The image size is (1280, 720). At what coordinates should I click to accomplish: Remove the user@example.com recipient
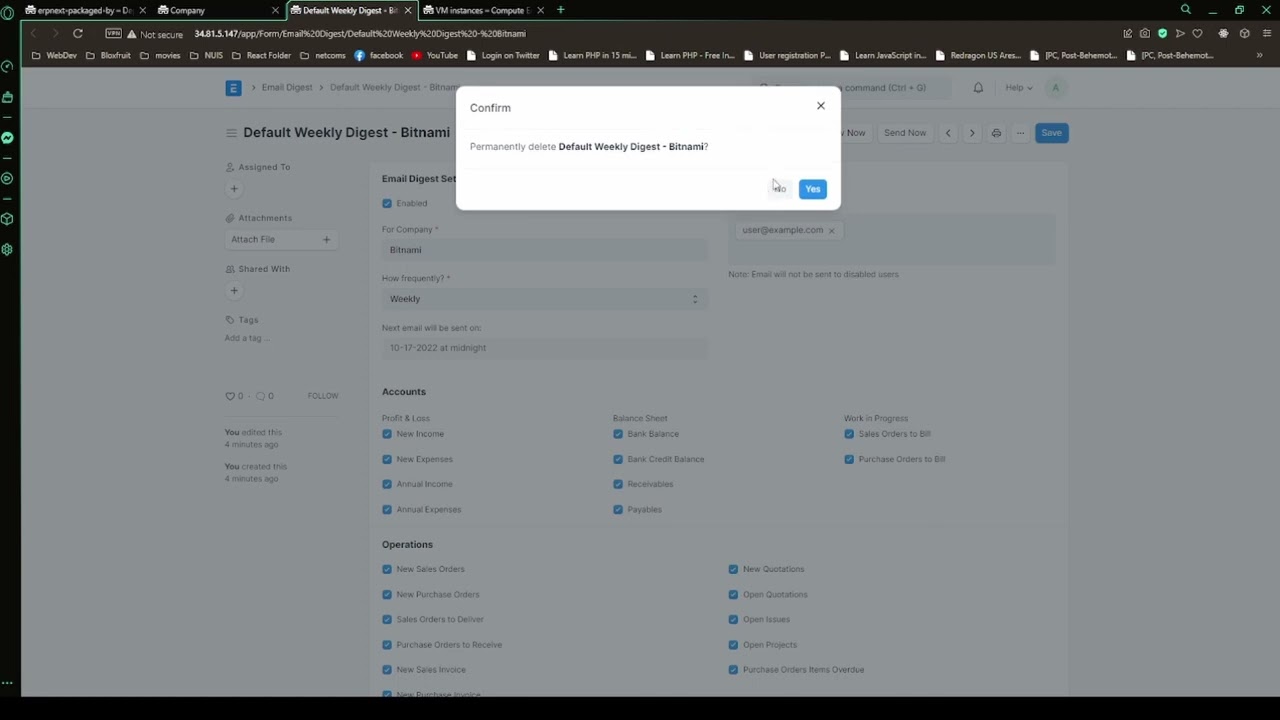(831, 231)
